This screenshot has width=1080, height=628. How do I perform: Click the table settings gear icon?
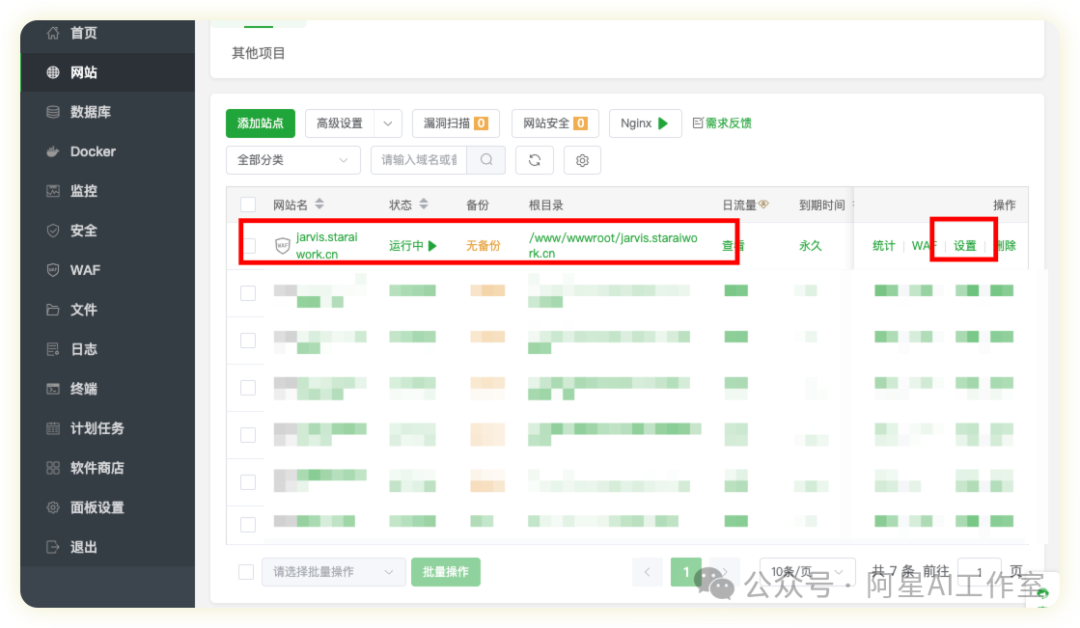tap(582, 160)
